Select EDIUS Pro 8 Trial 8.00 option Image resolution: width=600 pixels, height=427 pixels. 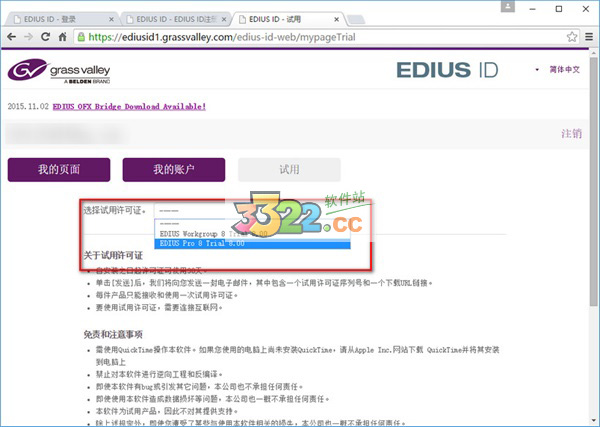[x=253, y=243]
